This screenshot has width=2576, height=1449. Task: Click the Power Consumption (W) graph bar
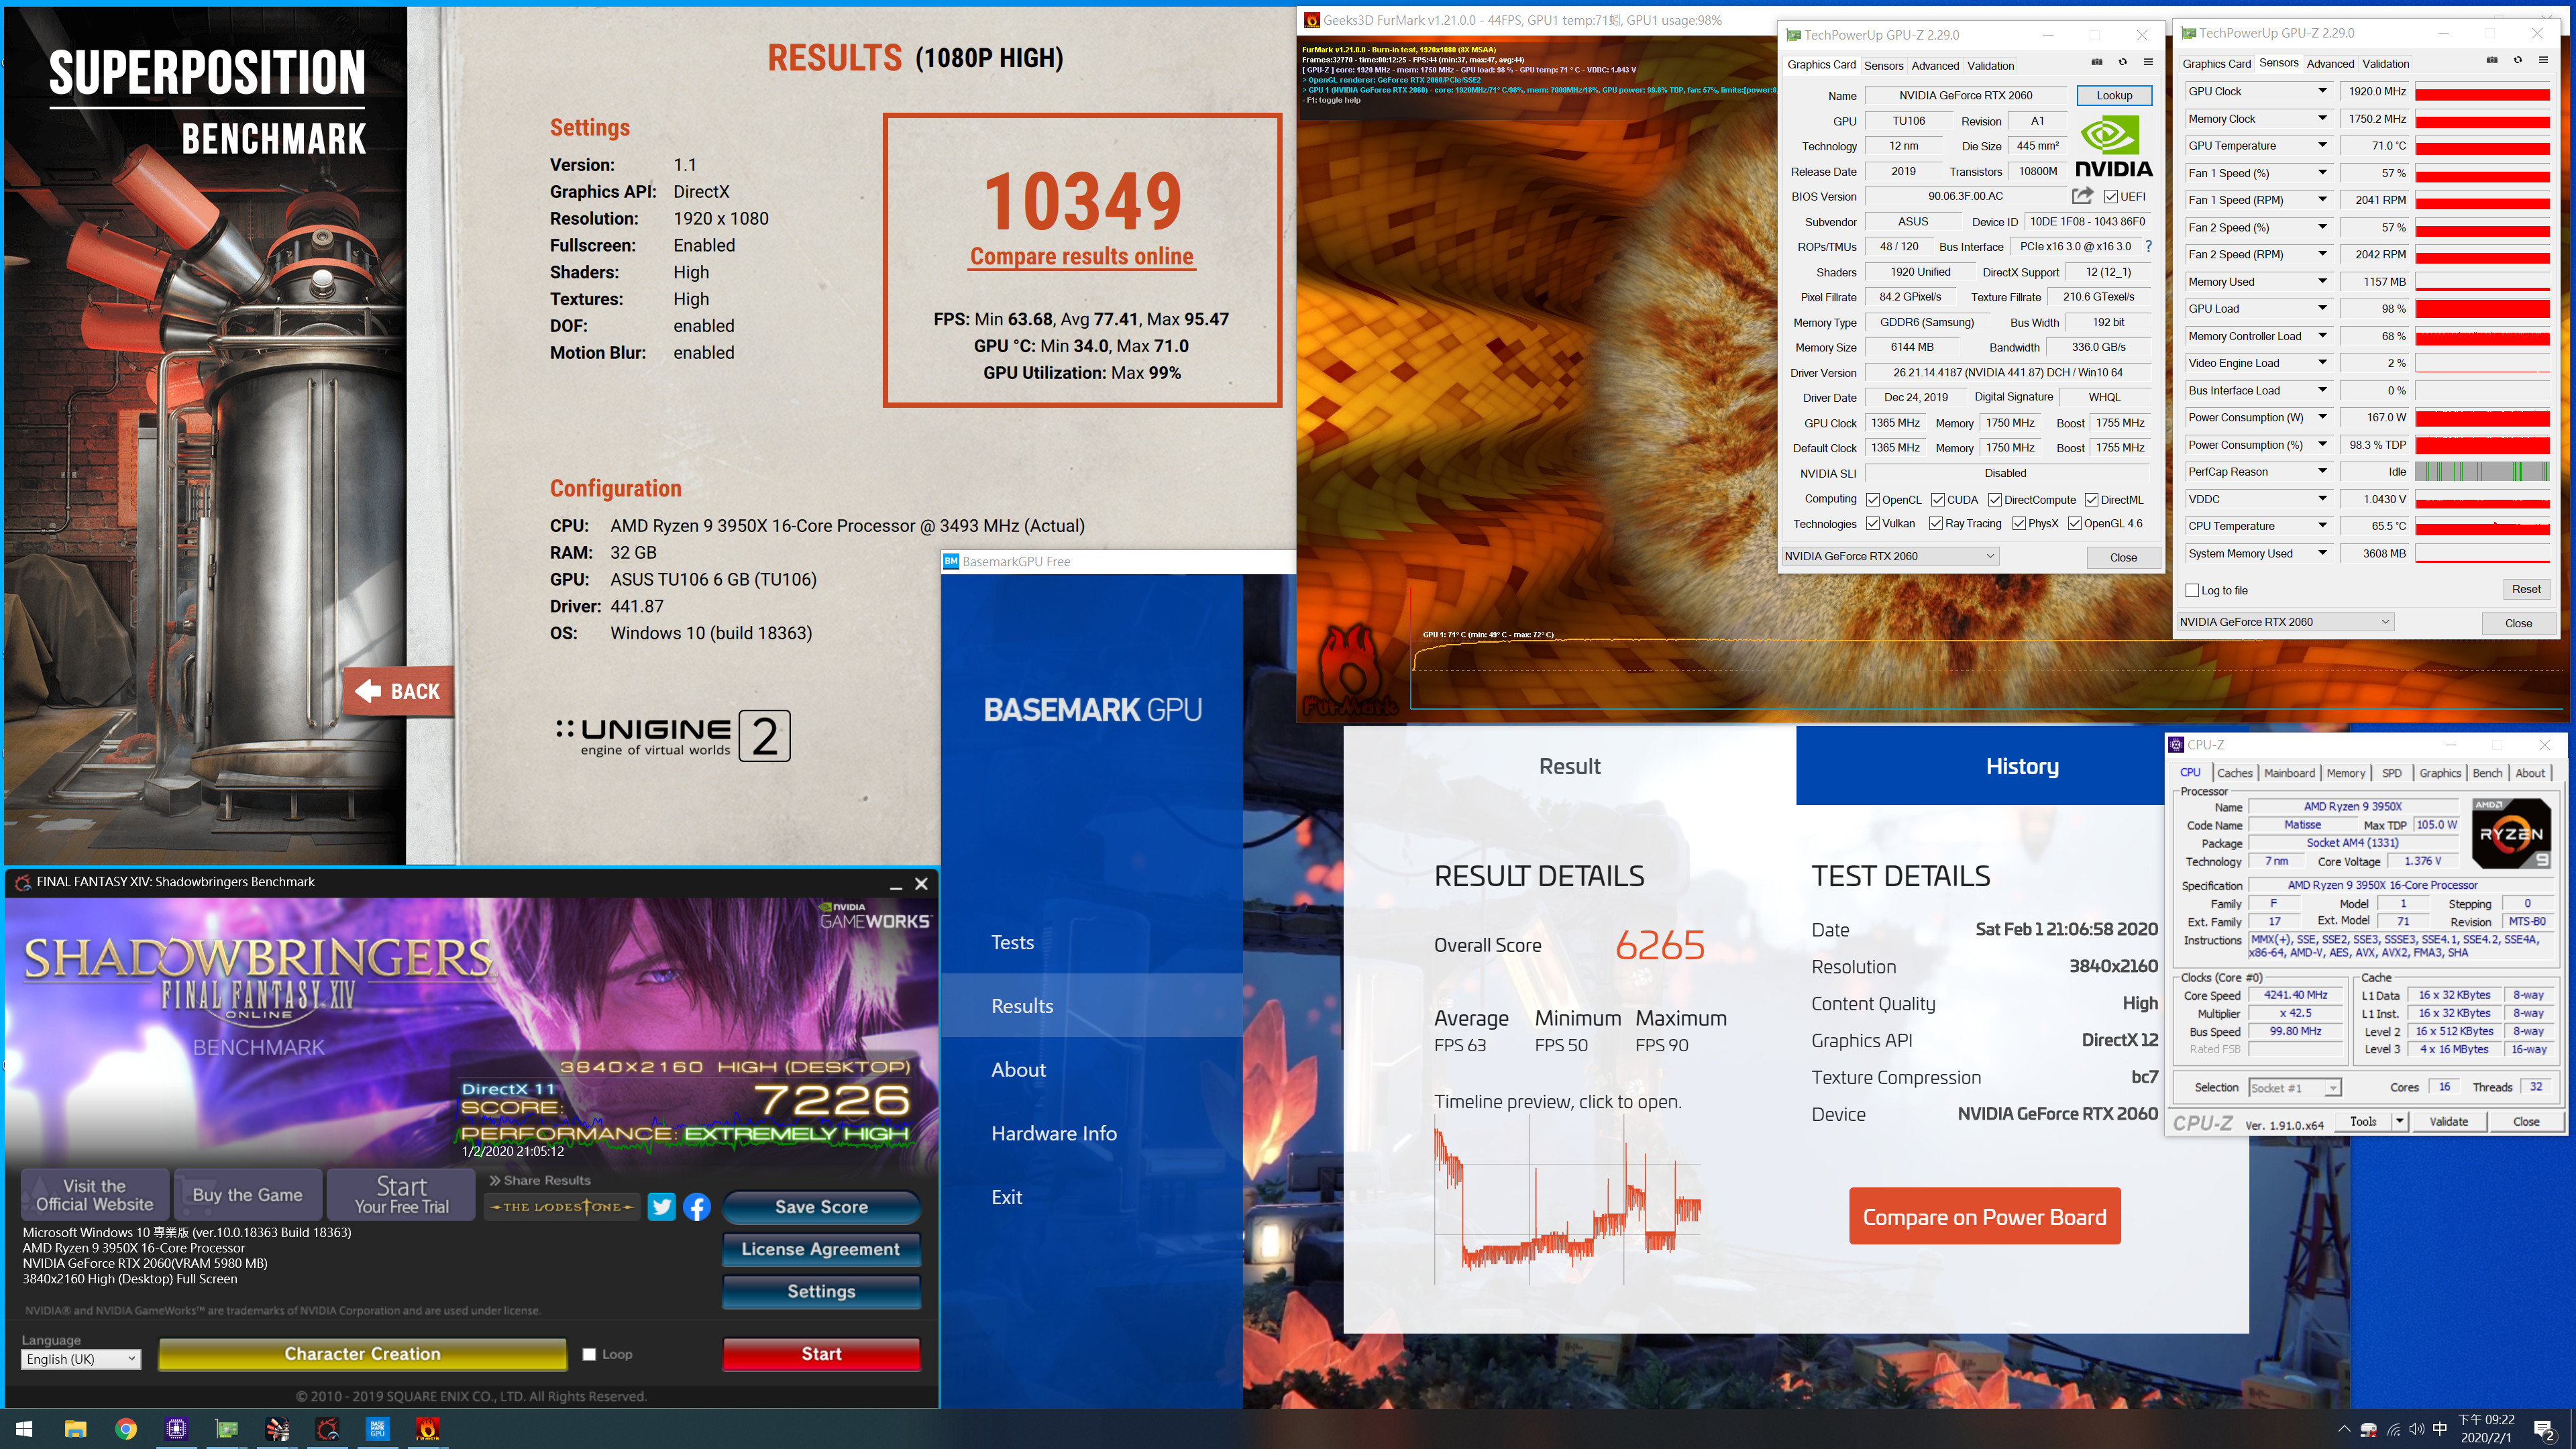coord(2482,418)
